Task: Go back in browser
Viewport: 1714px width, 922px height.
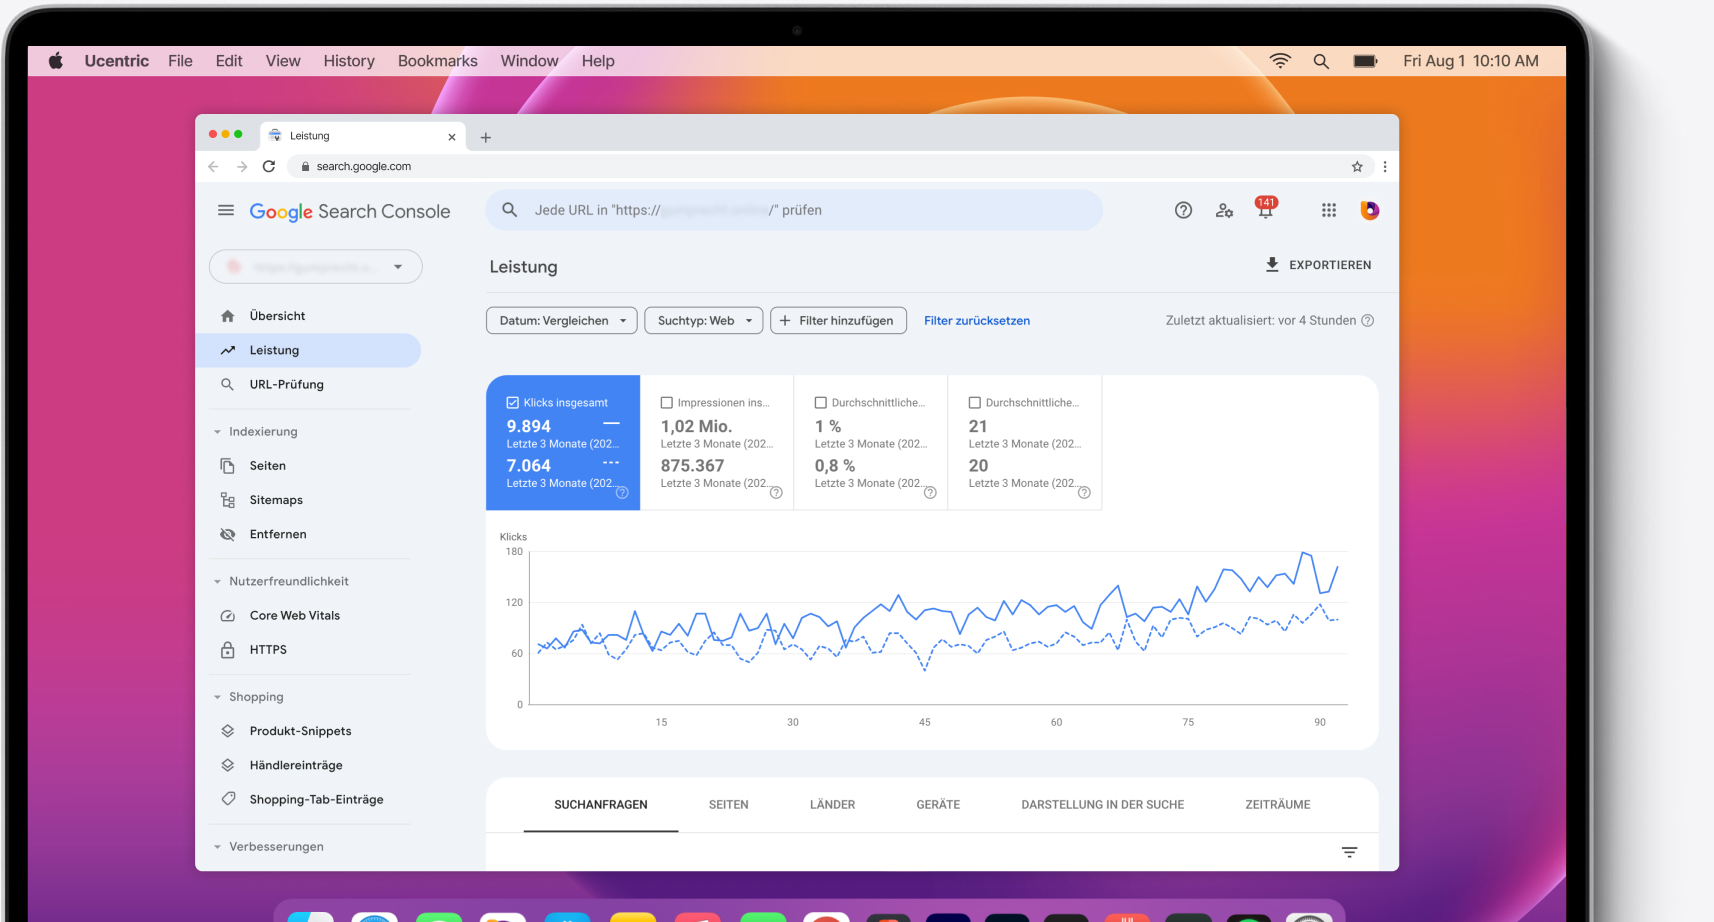Action: coord(213,166)
